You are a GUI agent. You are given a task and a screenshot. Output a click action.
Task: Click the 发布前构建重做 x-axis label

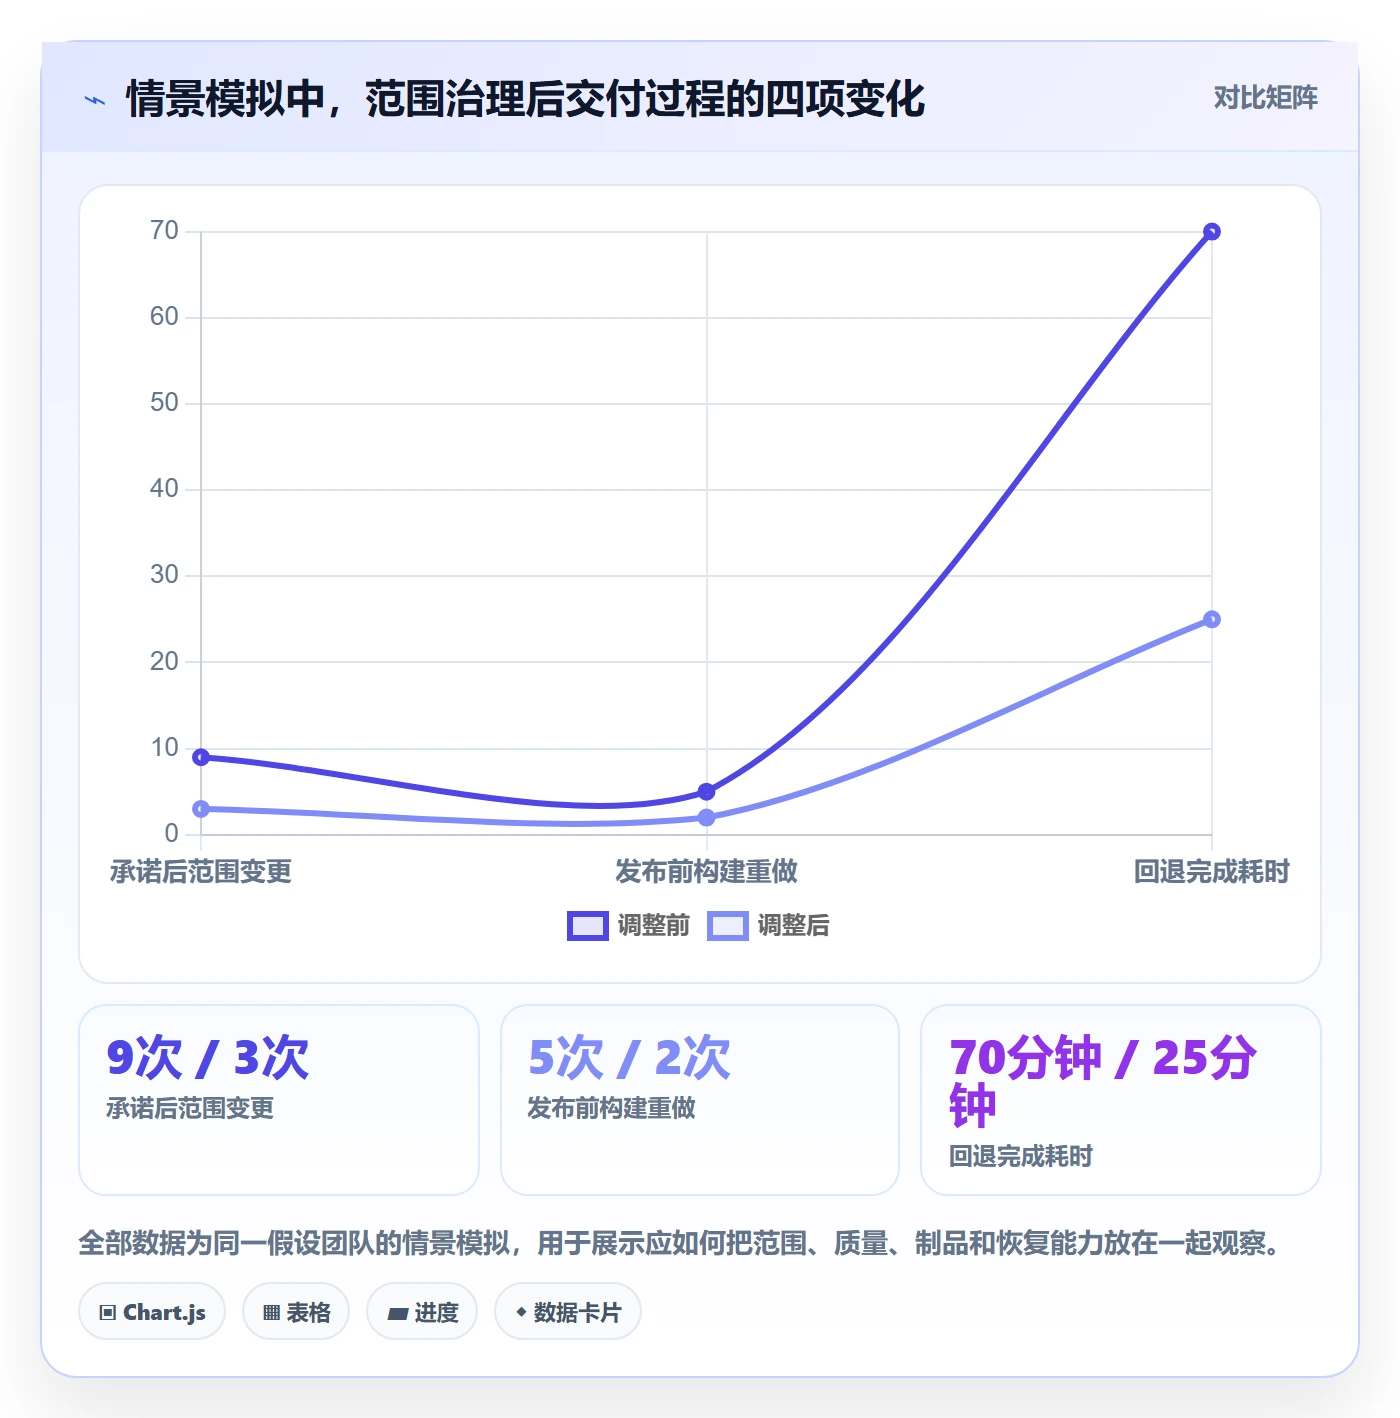coord(706,872)
